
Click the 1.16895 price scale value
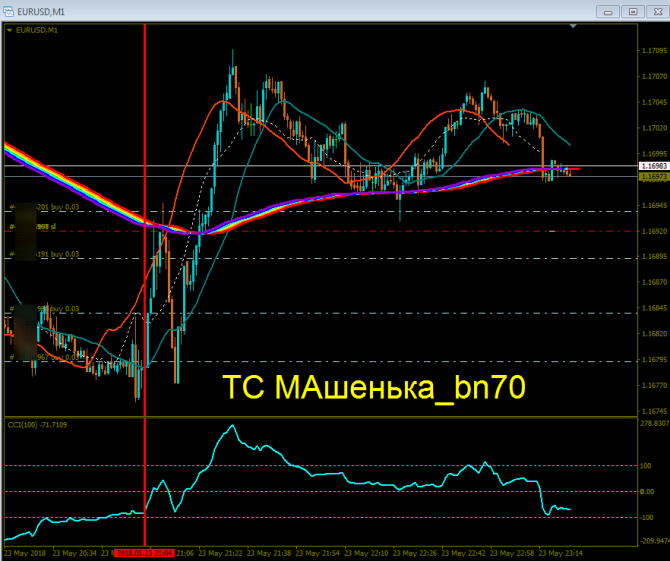[655, 256]
